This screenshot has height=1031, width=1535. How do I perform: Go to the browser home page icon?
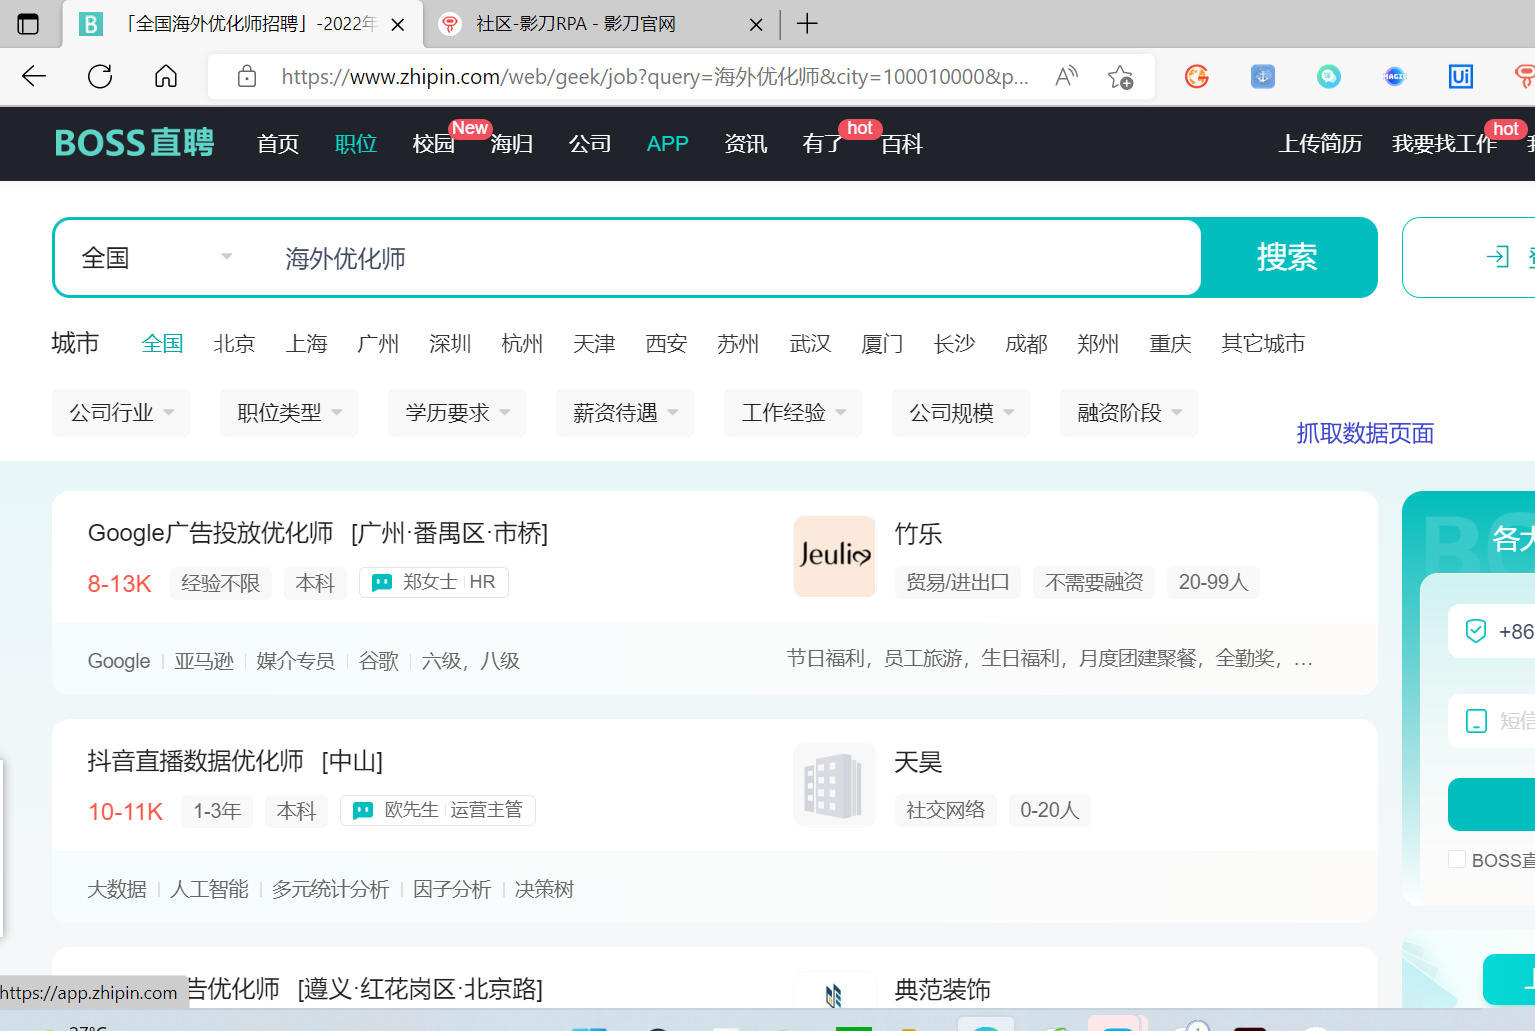coord(166,77)
